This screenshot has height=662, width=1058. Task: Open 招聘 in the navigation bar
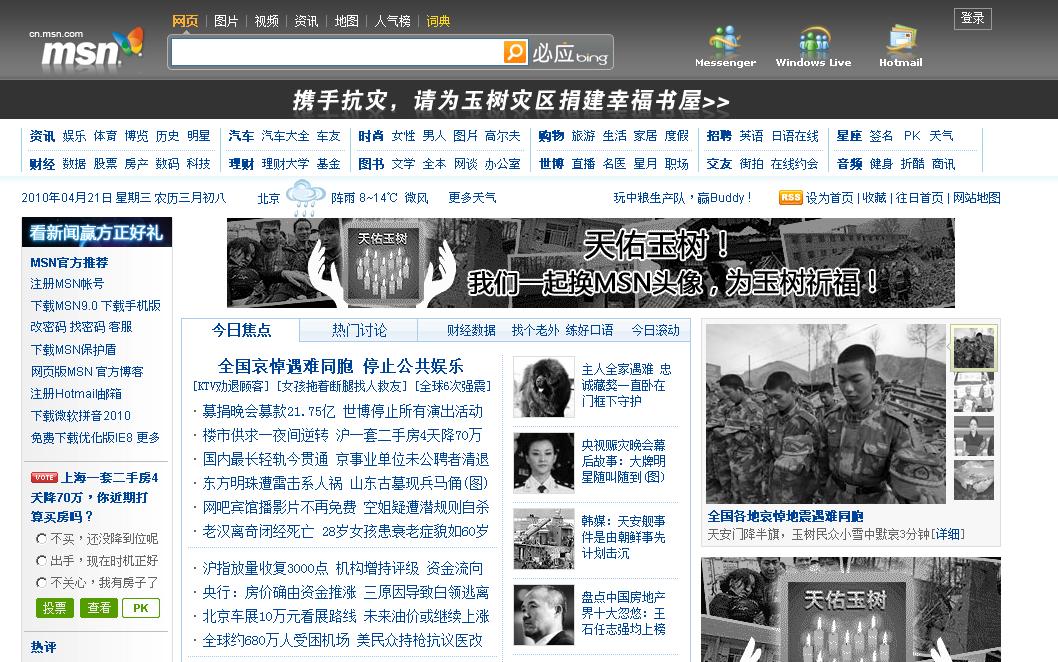(719, 136)
